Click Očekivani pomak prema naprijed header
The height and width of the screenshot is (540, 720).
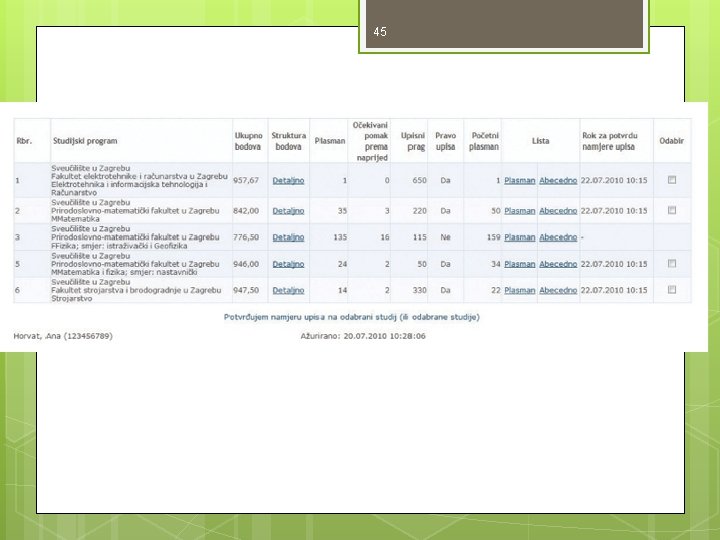tap(371, 141)
